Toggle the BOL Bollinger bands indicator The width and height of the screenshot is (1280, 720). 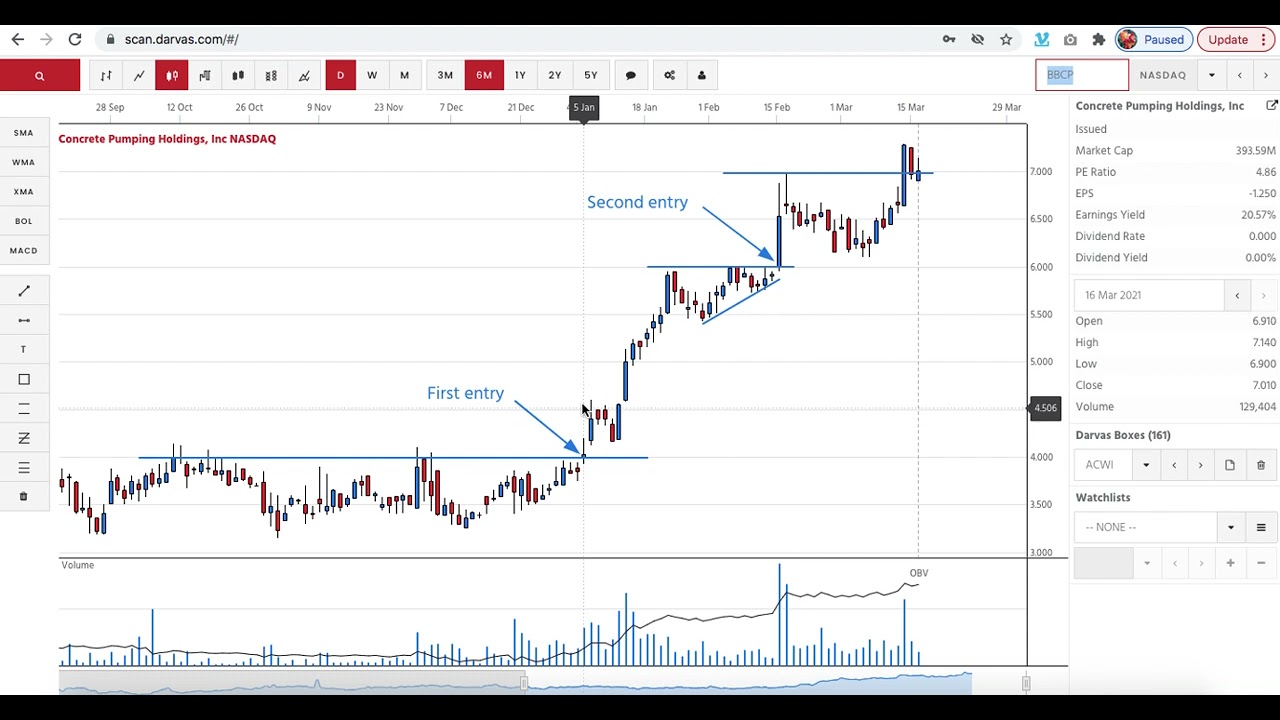(24, 221)
